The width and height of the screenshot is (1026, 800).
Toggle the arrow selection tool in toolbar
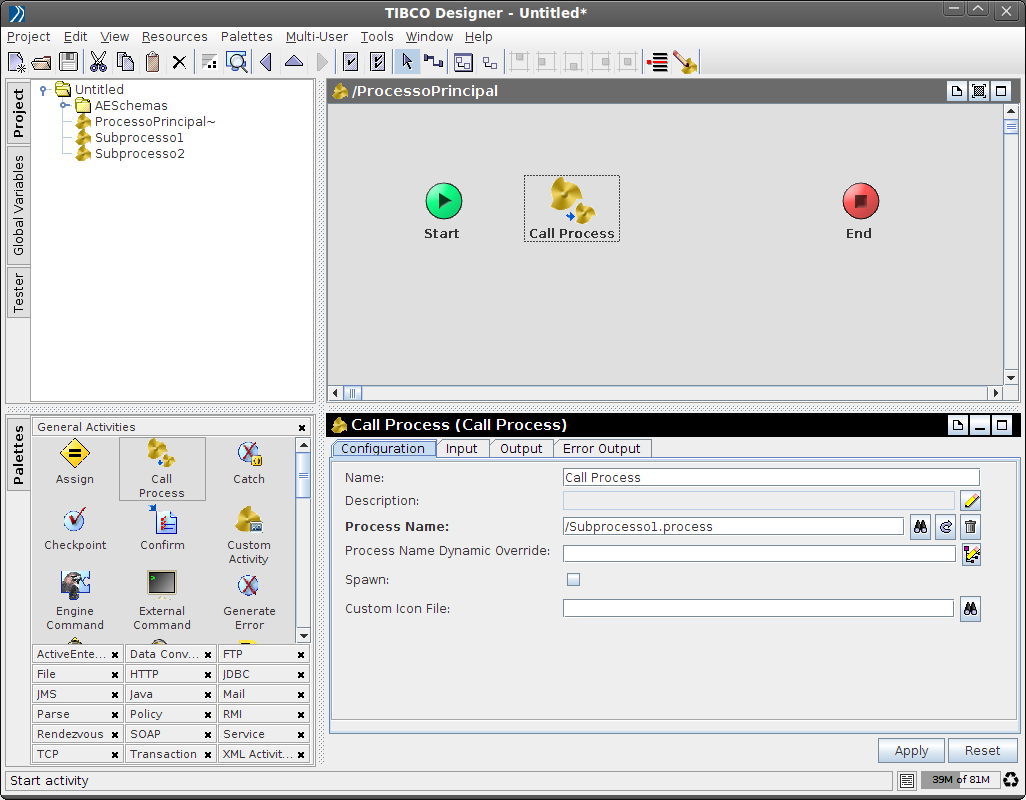407,61
